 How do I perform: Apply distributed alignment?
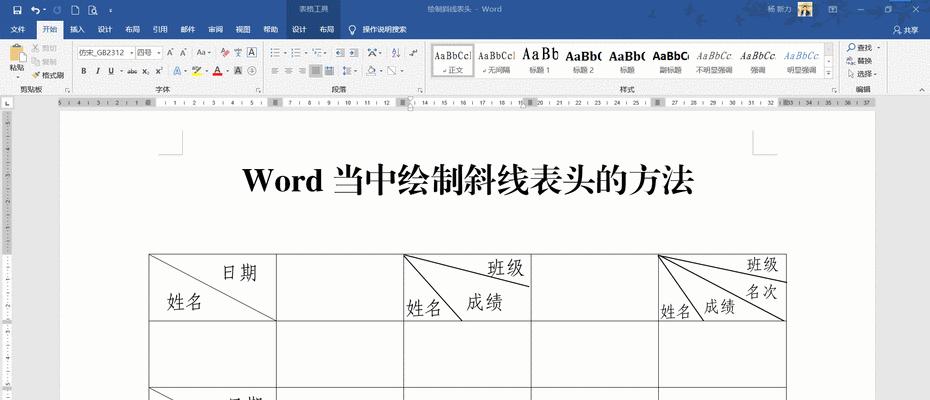(329, 71)
